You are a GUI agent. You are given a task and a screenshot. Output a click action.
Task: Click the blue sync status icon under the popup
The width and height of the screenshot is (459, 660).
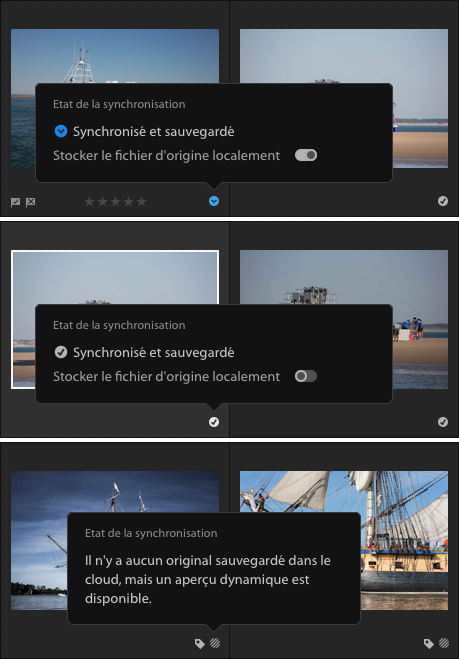click(x=214, y=201)
